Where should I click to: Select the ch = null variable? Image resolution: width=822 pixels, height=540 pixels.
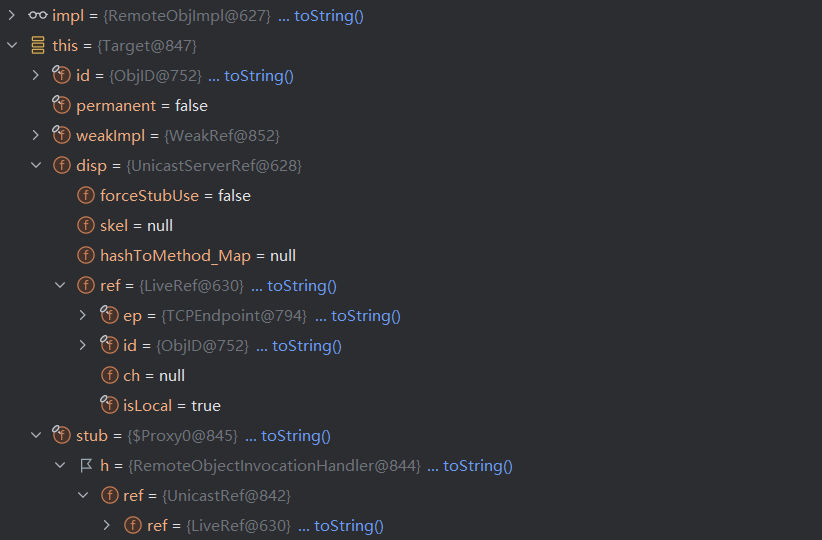[154, 376]
